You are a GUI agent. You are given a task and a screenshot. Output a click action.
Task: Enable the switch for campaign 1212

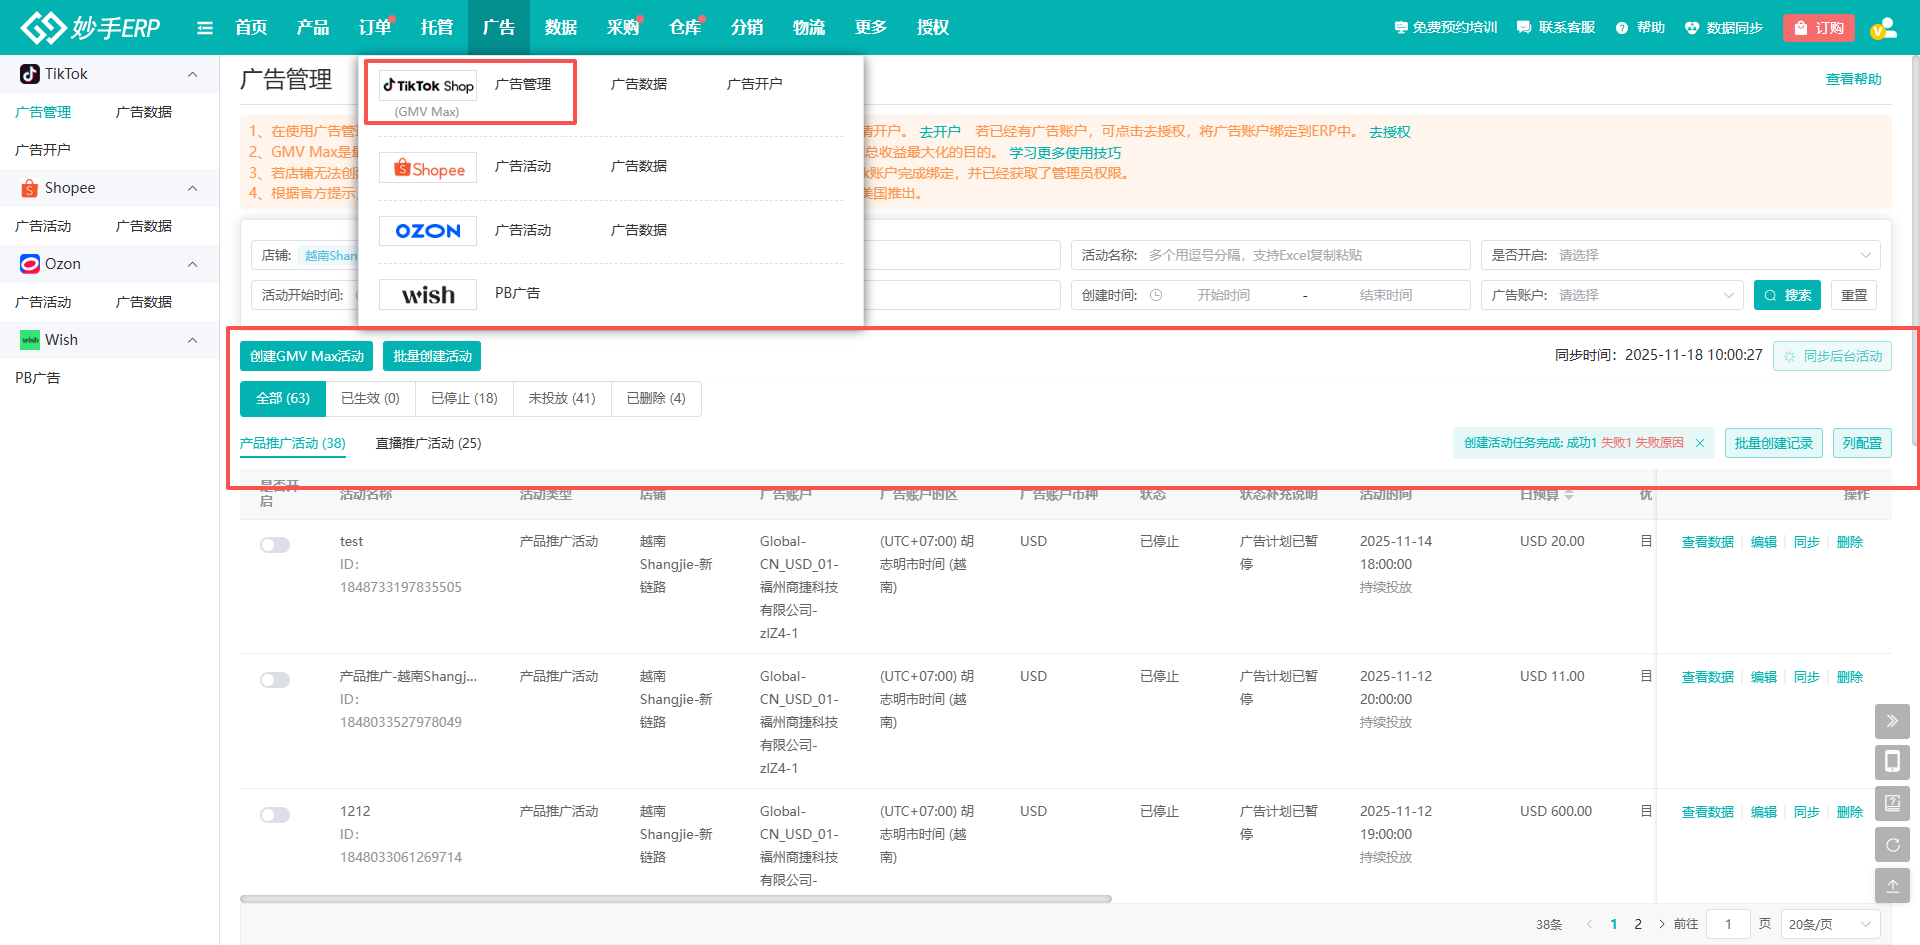coord(275,815)
